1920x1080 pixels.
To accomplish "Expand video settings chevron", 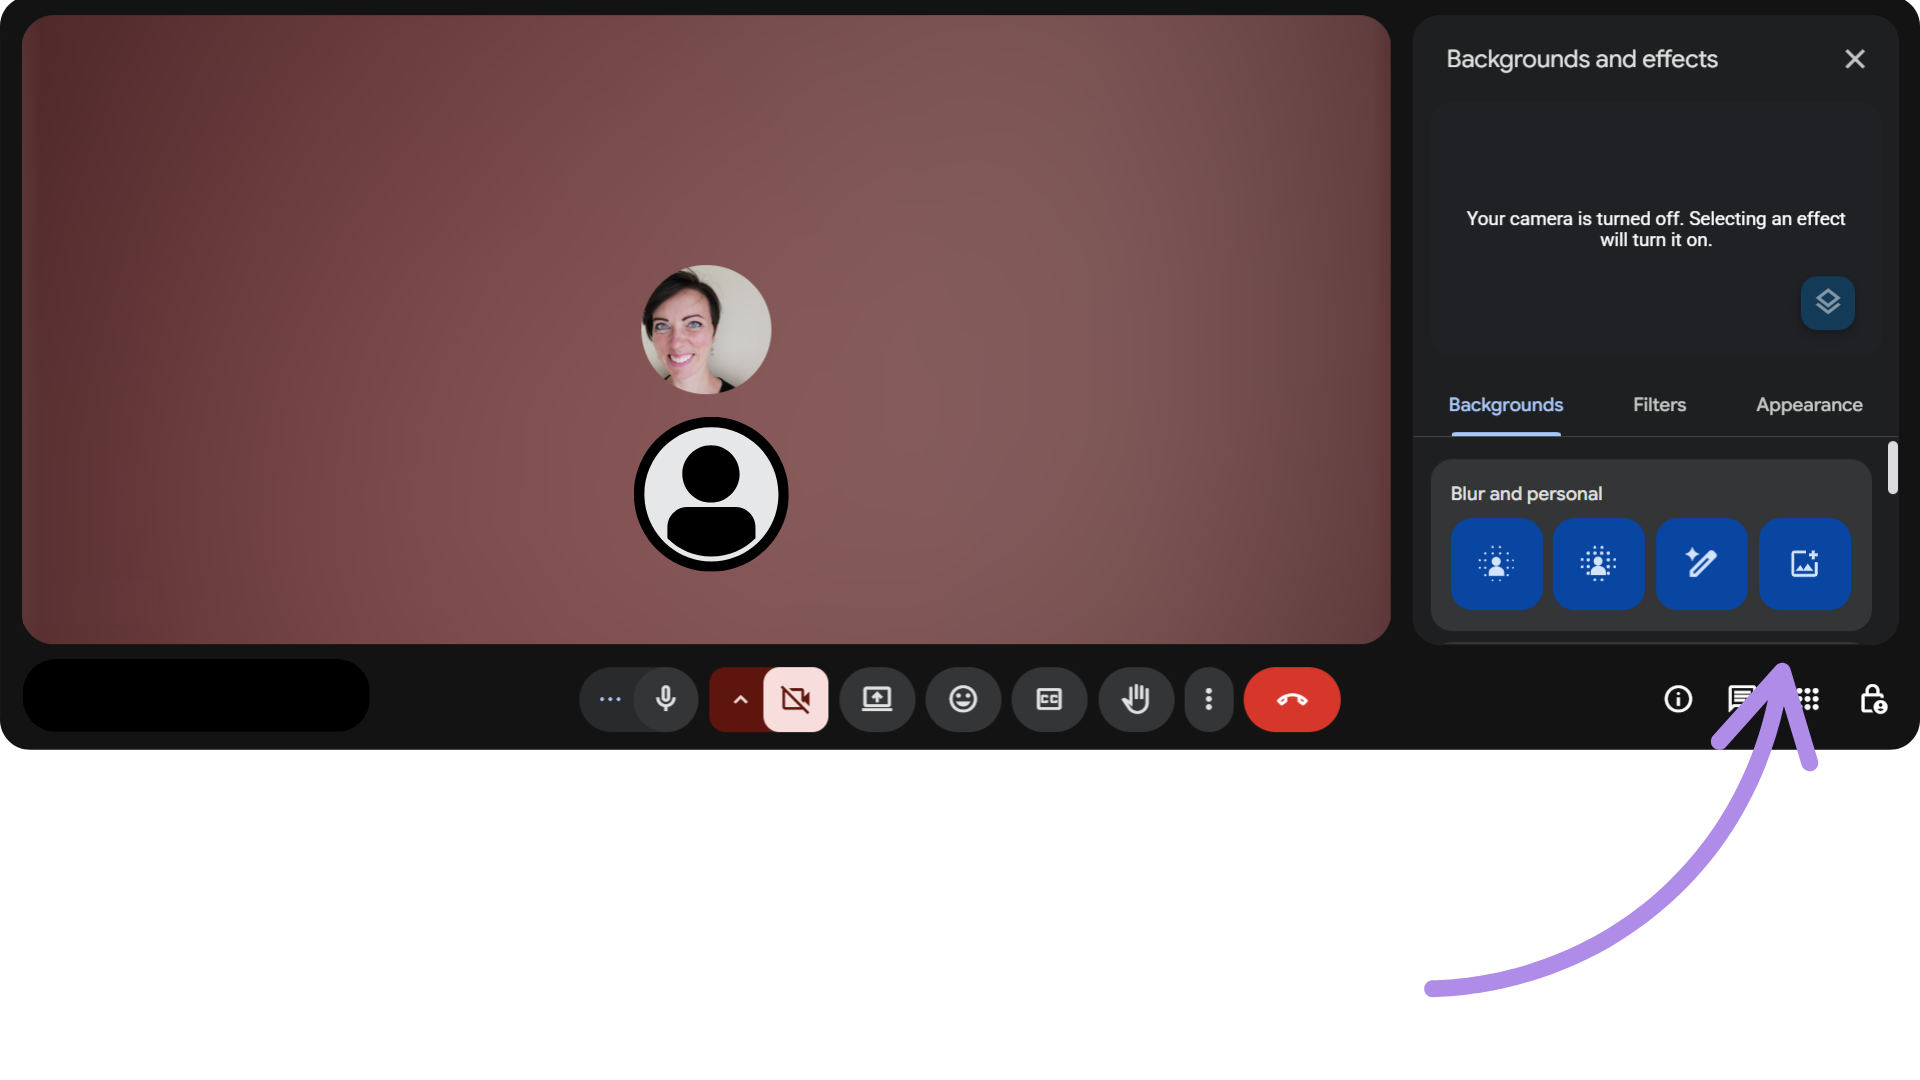I will point(740,699).
